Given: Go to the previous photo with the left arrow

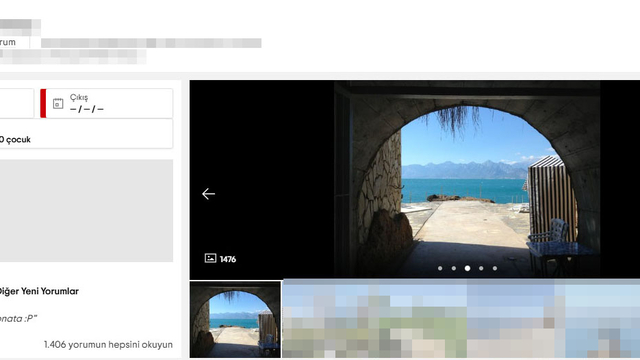Looking at the screenshot, I should (x=208, y=193).
